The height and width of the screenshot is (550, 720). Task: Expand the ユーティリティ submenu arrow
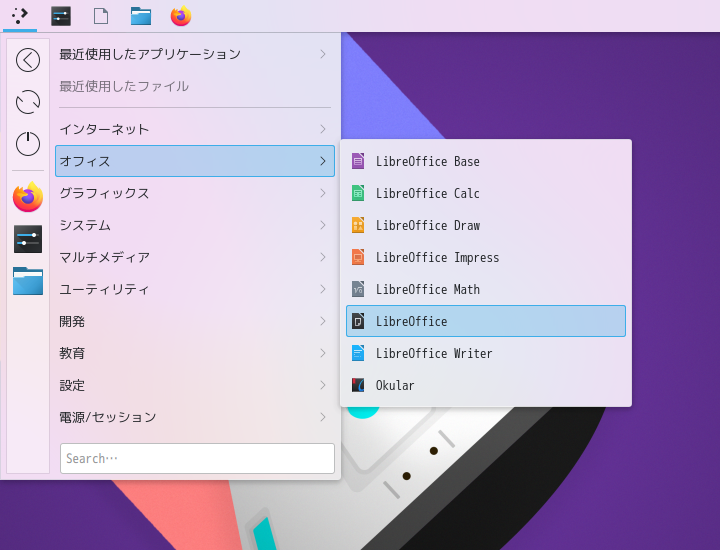point(323,289)
